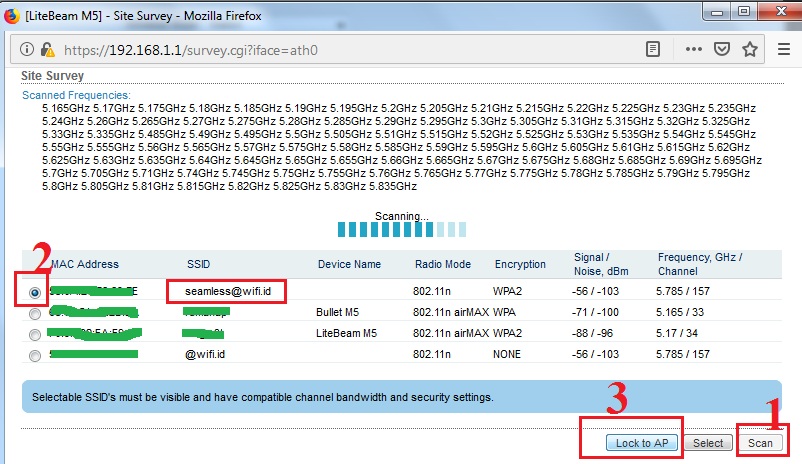Close the Site Survey window
Image resolution: width=802 pixels, height=464 pixels.
[x=781, y=11]
